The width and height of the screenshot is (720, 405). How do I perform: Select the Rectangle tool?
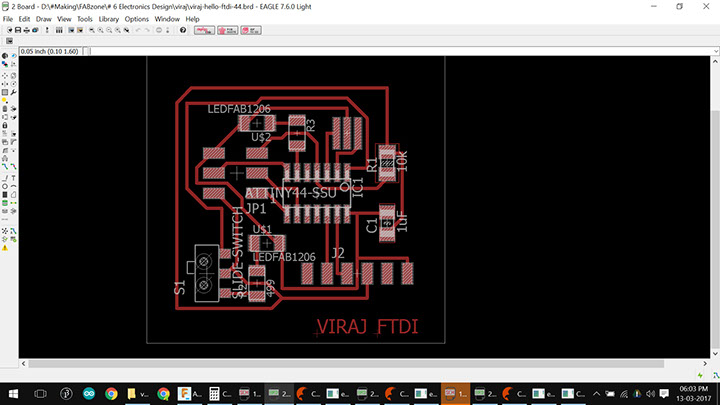click(5, 195)
